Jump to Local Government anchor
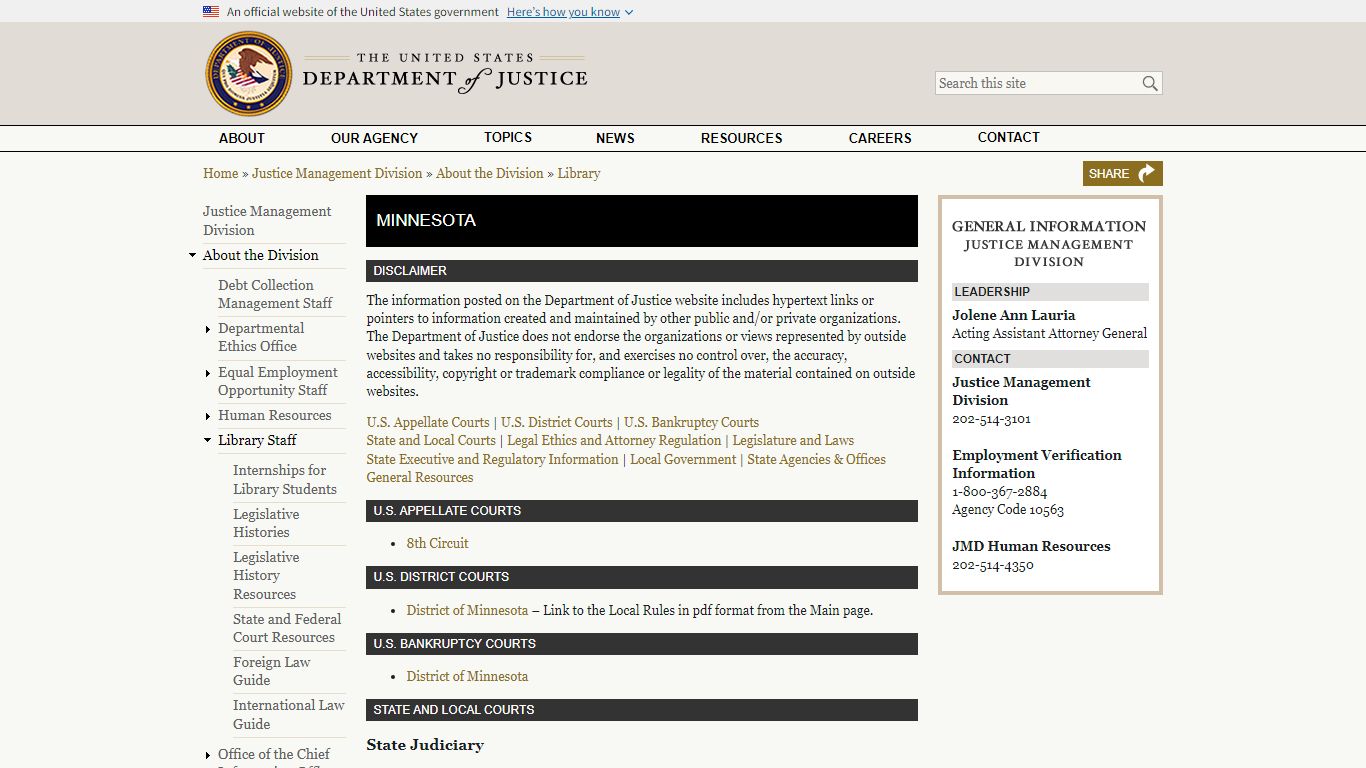 click(x=683, y=459)
